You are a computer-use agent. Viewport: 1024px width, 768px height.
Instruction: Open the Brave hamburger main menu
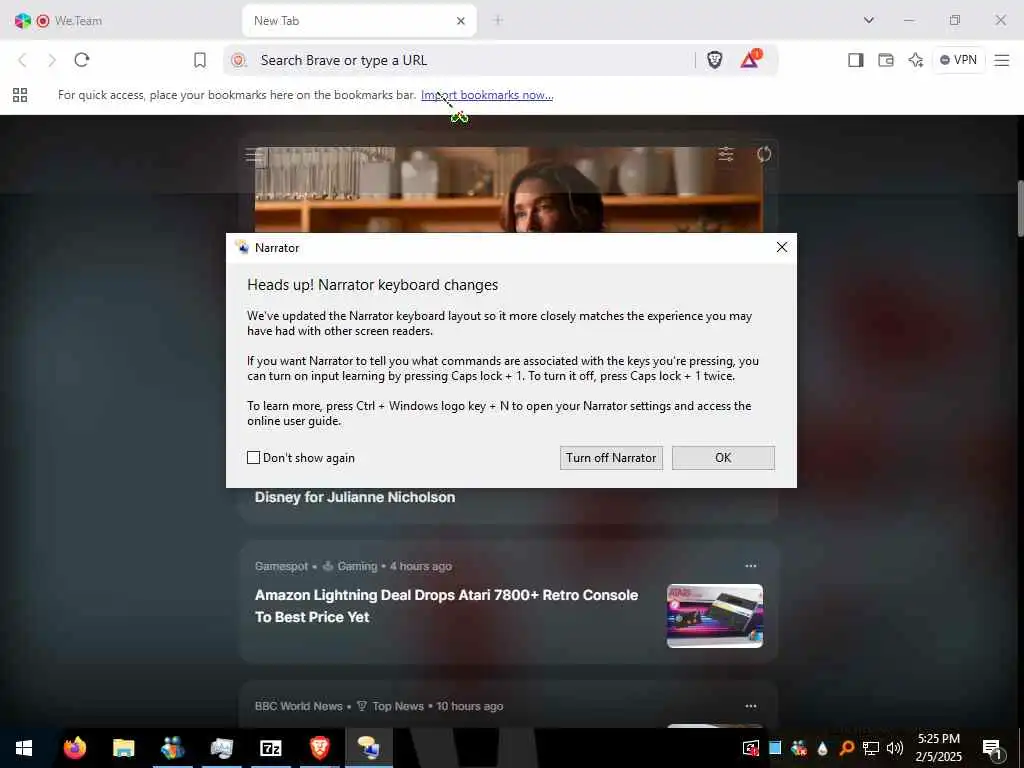(x=1002, y=60)
